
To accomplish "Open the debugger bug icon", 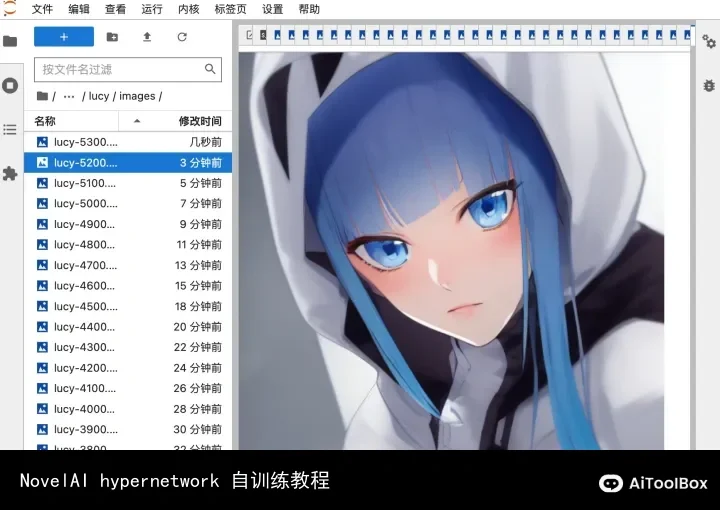I will pyautogui.click(x=709, y=85).
